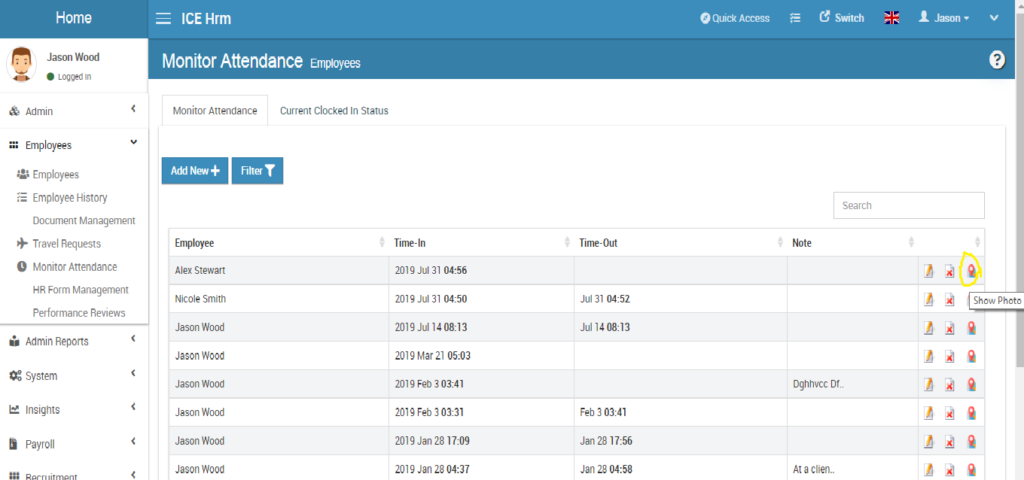This screenshot has height=480, width=1024.
Task: Click Jason Wood's avatar picture
Action: click(22, 65)
